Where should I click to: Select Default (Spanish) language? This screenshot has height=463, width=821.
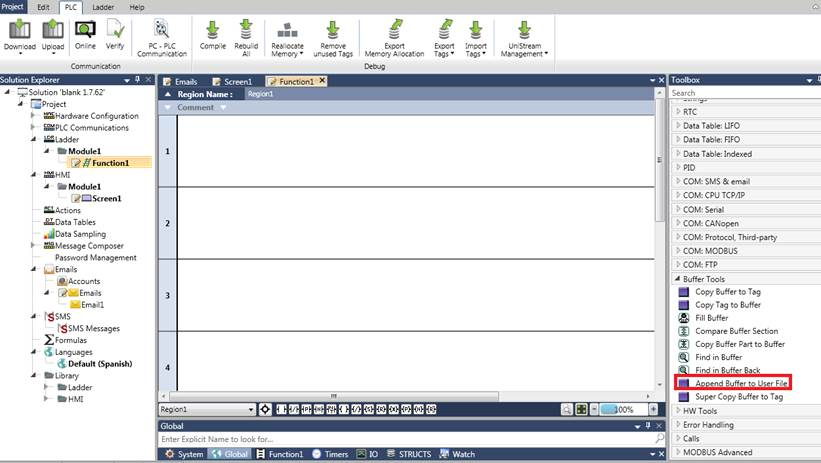pos(99,363)
